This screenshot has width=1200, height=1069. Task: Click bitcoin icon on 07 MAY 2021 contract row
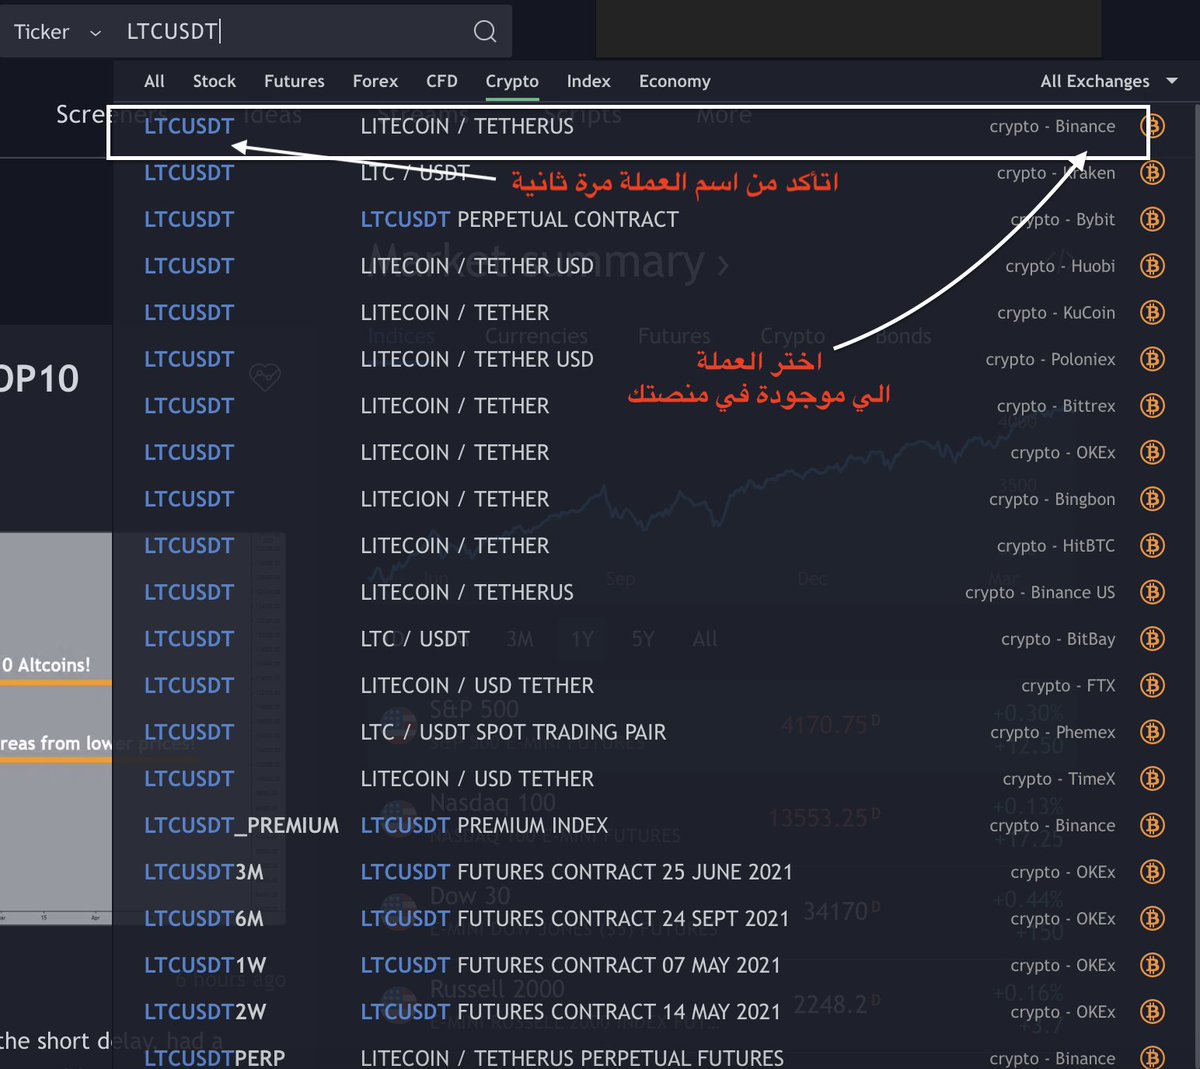[1152, 966]
